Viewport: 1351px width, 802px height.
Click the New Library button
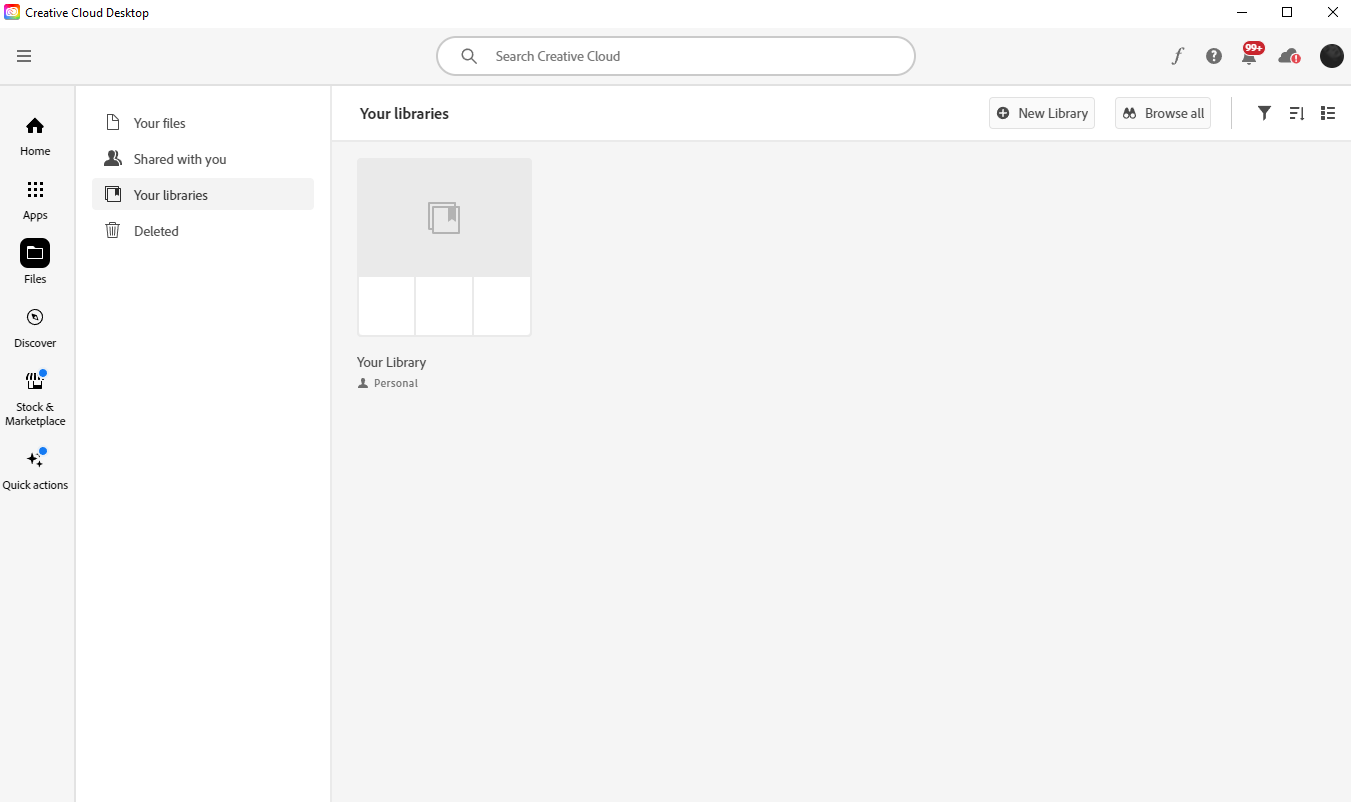tap(1042, 113)
